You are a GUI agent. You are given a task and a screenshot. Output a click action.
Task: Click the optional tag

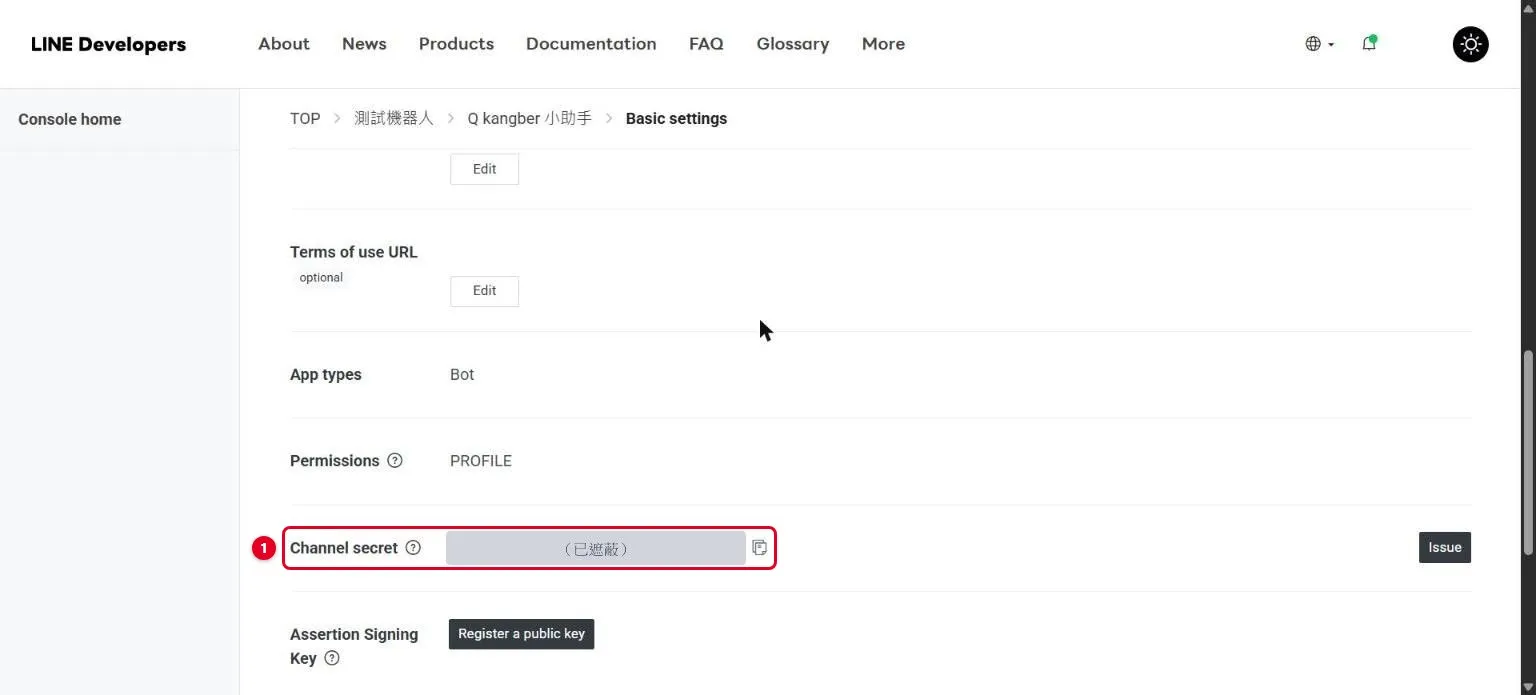pyautogui.click(x=321, y=278)
